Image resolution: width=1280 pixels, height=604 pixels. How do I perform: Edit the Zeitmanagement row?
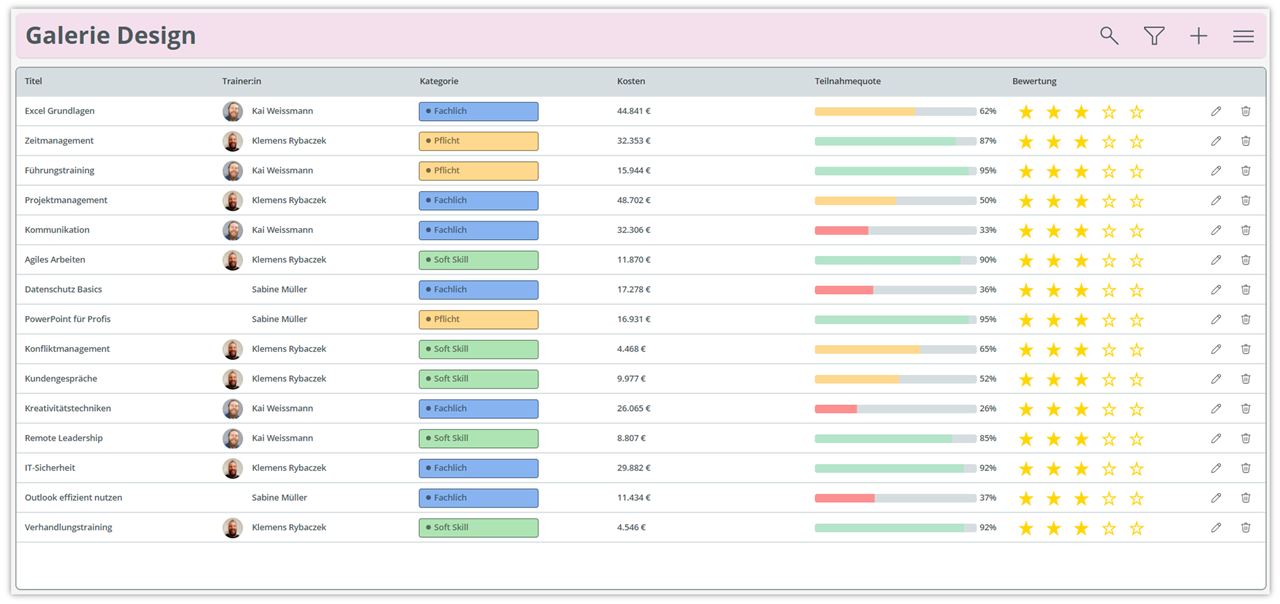[x=1216, y=141]
